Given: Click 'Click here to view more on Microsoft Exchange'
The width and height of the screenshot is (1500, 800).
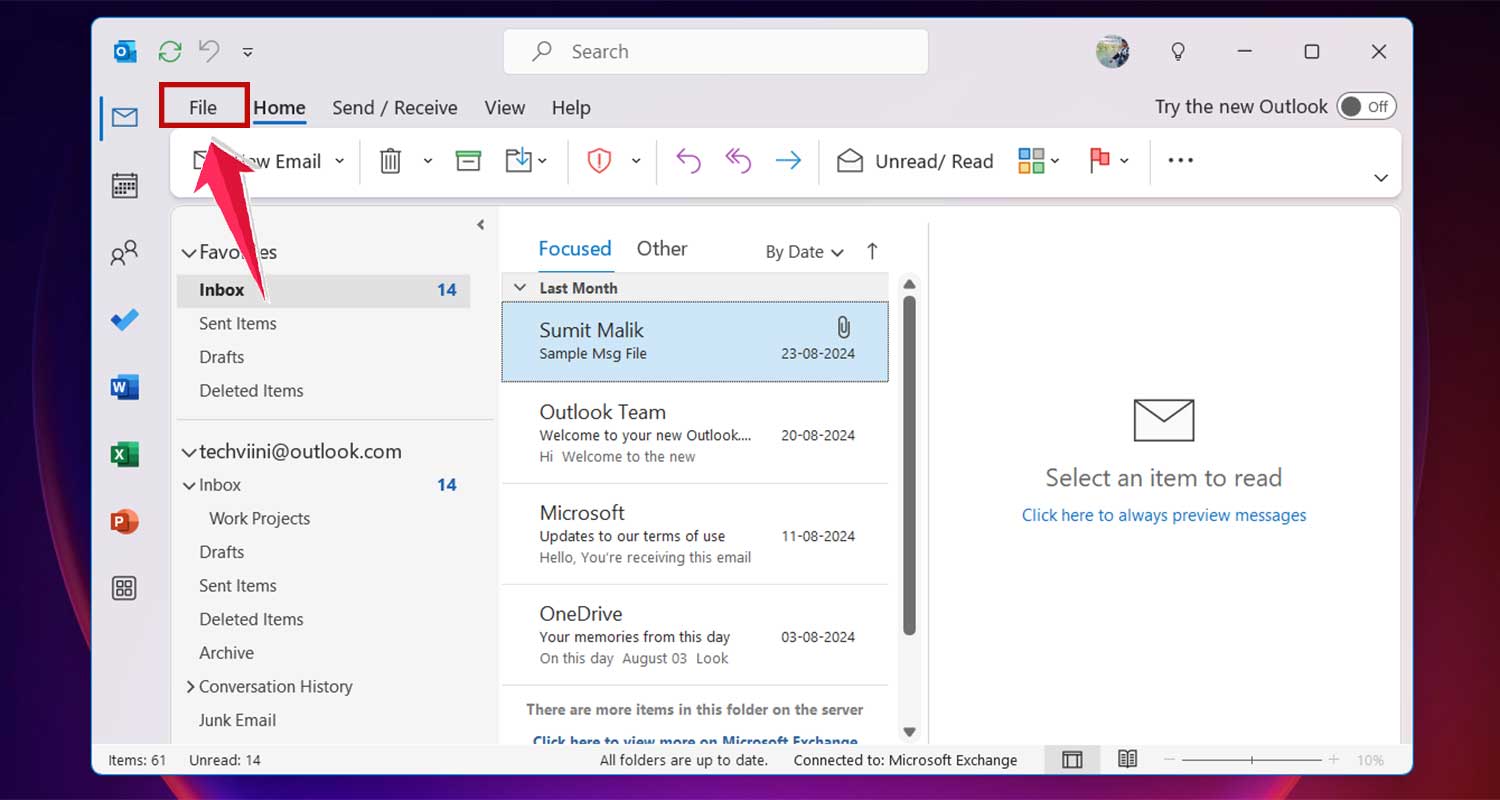Looking at the screenshot, I should (x=694, y=741).
